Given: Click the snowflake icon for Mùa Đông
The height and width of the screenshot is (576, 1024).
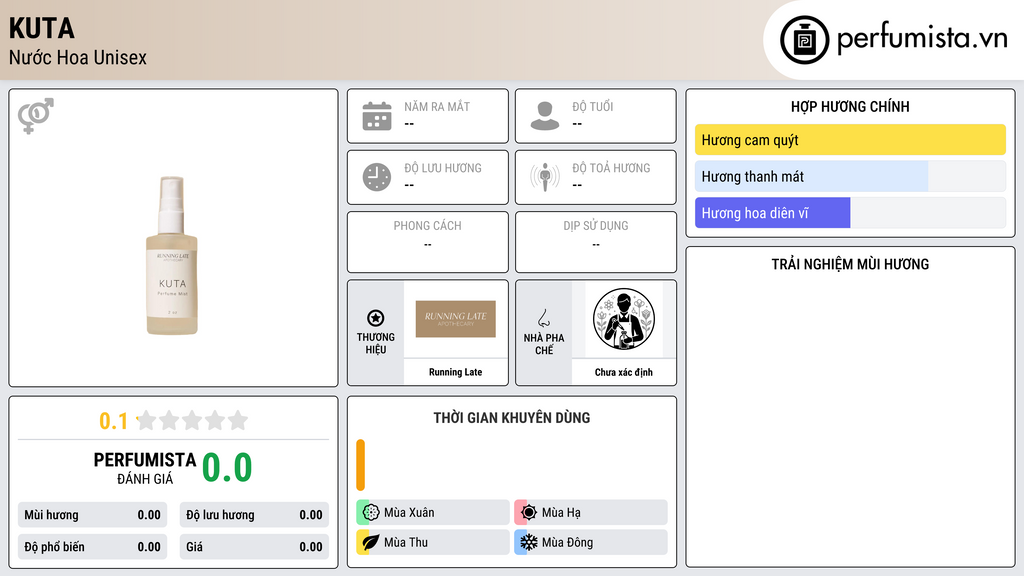Looking at the screenshot, I should coord(529,542).
